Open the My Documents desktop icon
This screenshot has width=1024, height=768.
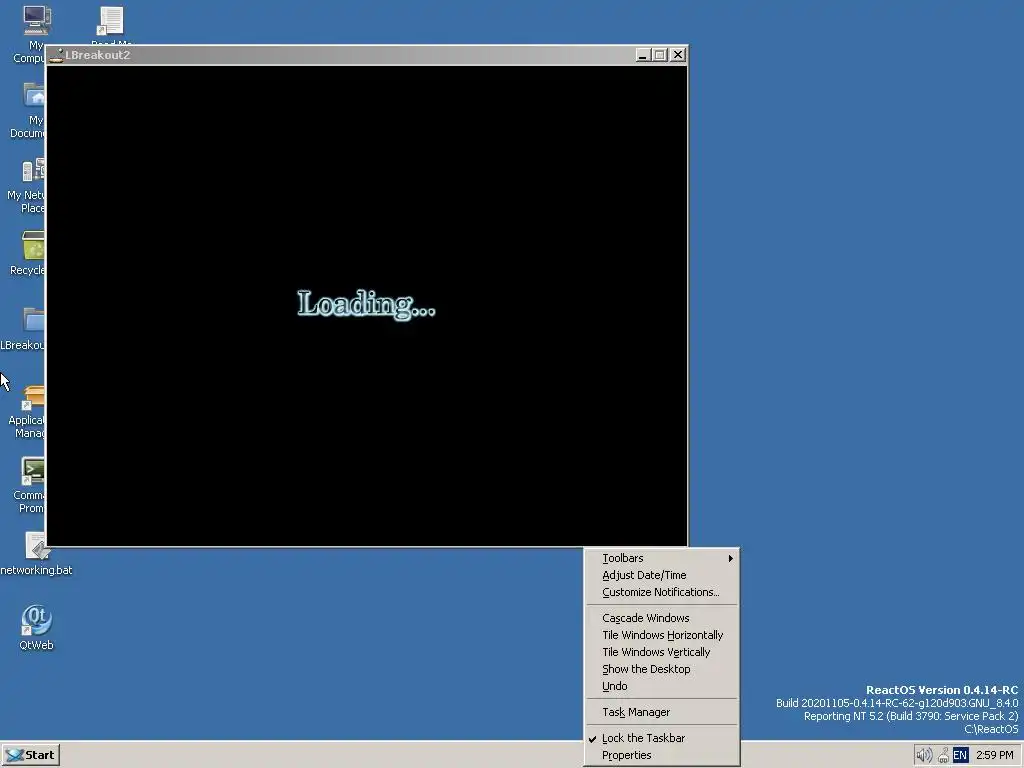pos(34,96)
